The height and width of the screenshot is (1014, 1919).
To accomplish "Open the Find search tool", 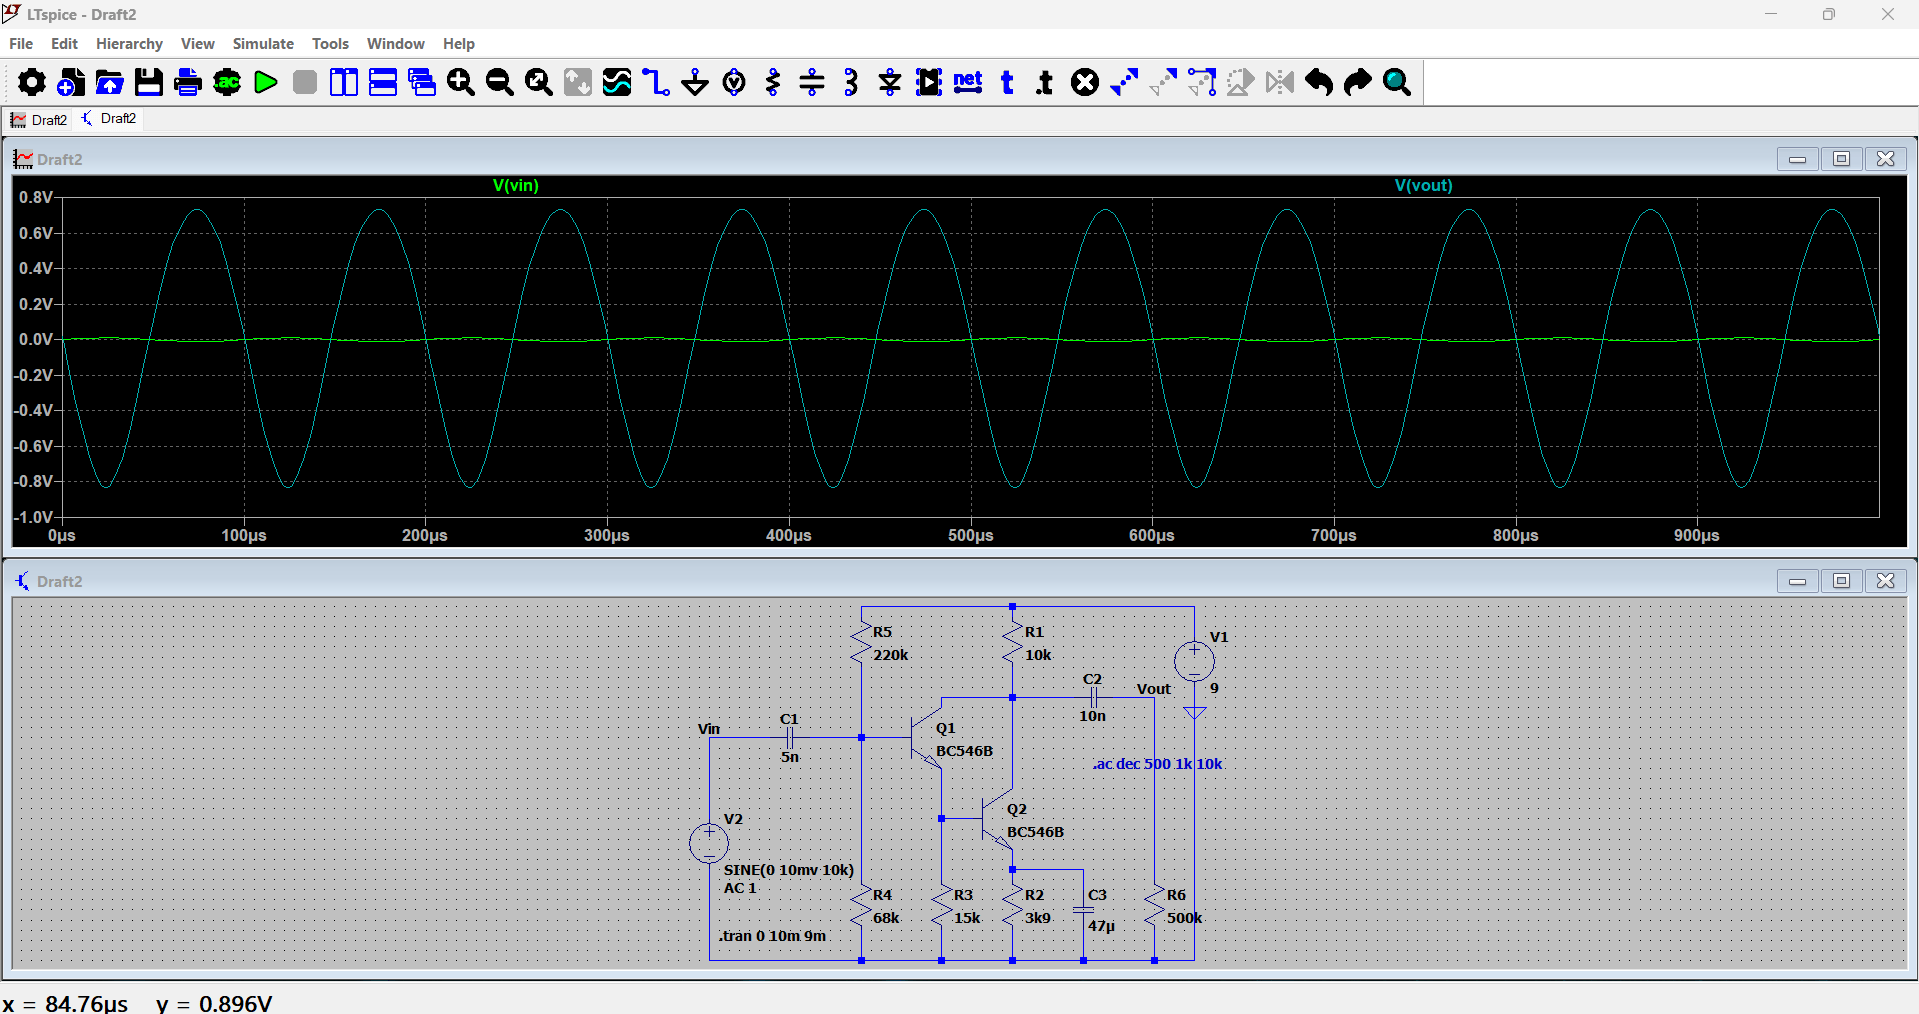I will click(x=1397, y=82).
